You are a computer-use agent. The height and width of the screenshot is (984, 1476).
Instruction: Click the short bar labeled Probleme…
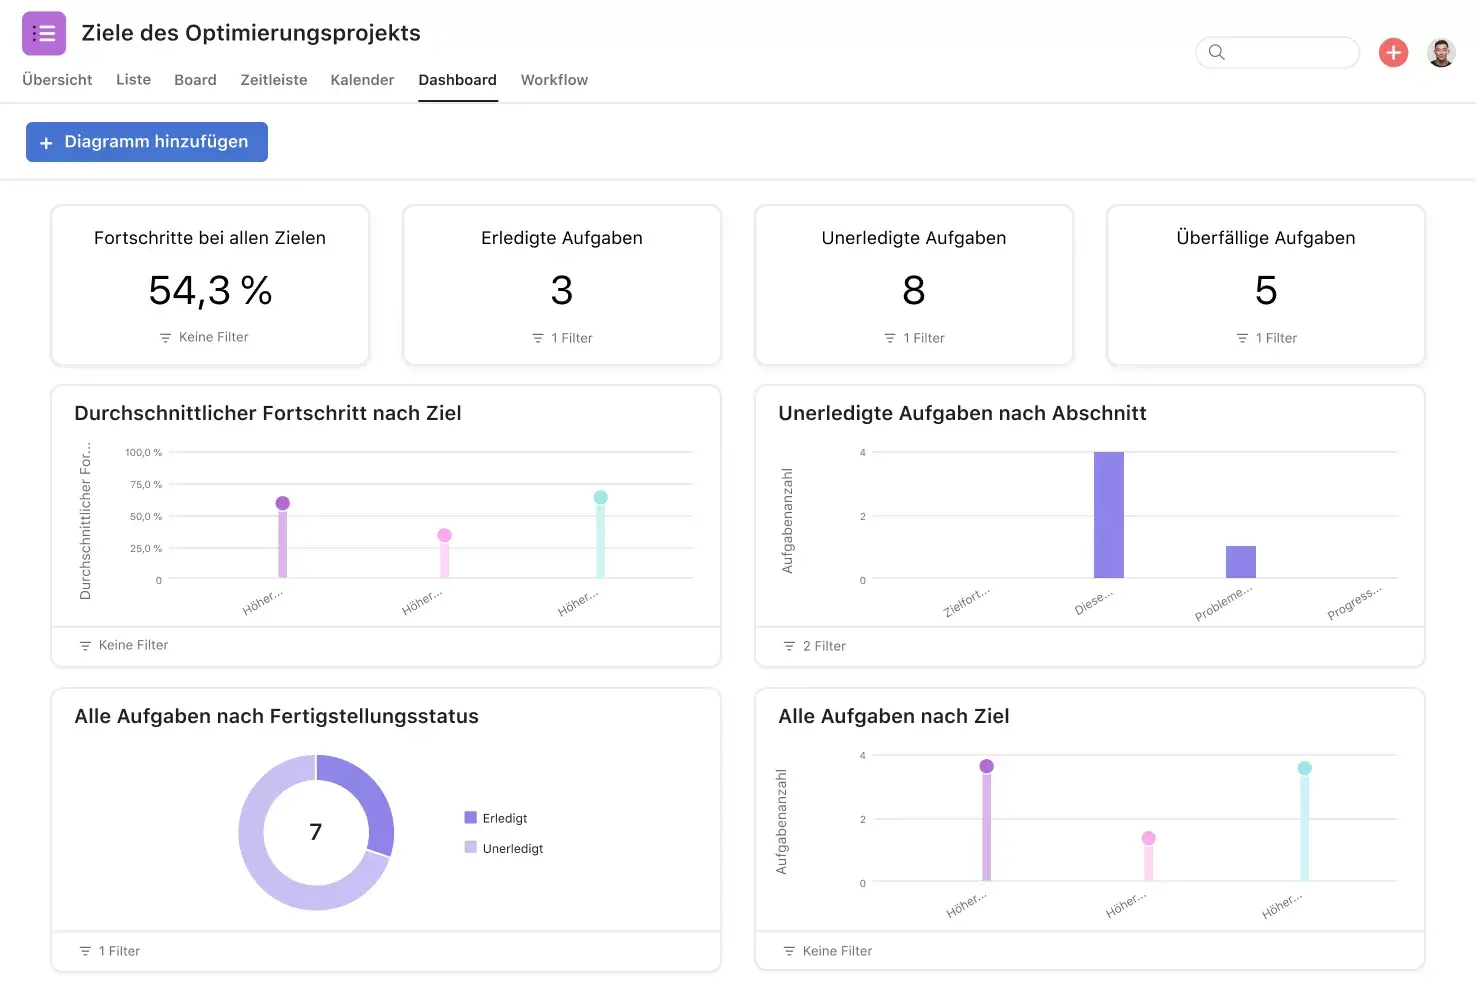point(1241,562)
